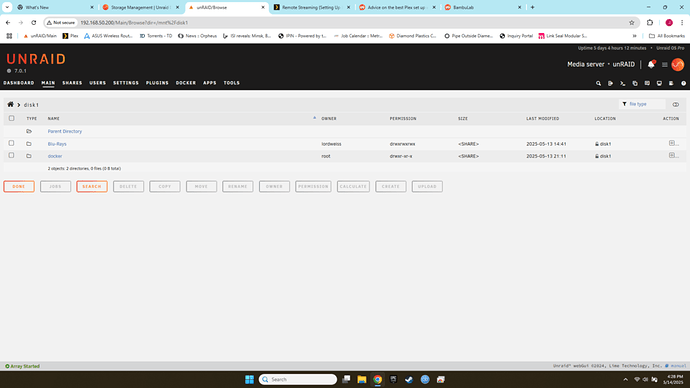Click the lock icon in Blu-Rays location
Screen dimensions: 690x388
597,144
